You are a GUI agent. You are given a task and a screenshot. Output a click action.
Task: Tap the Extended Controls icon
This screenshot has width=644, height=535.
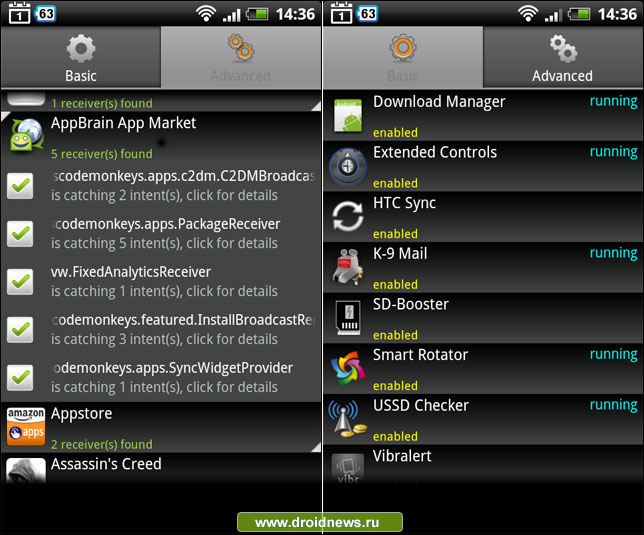pos(348,166)
